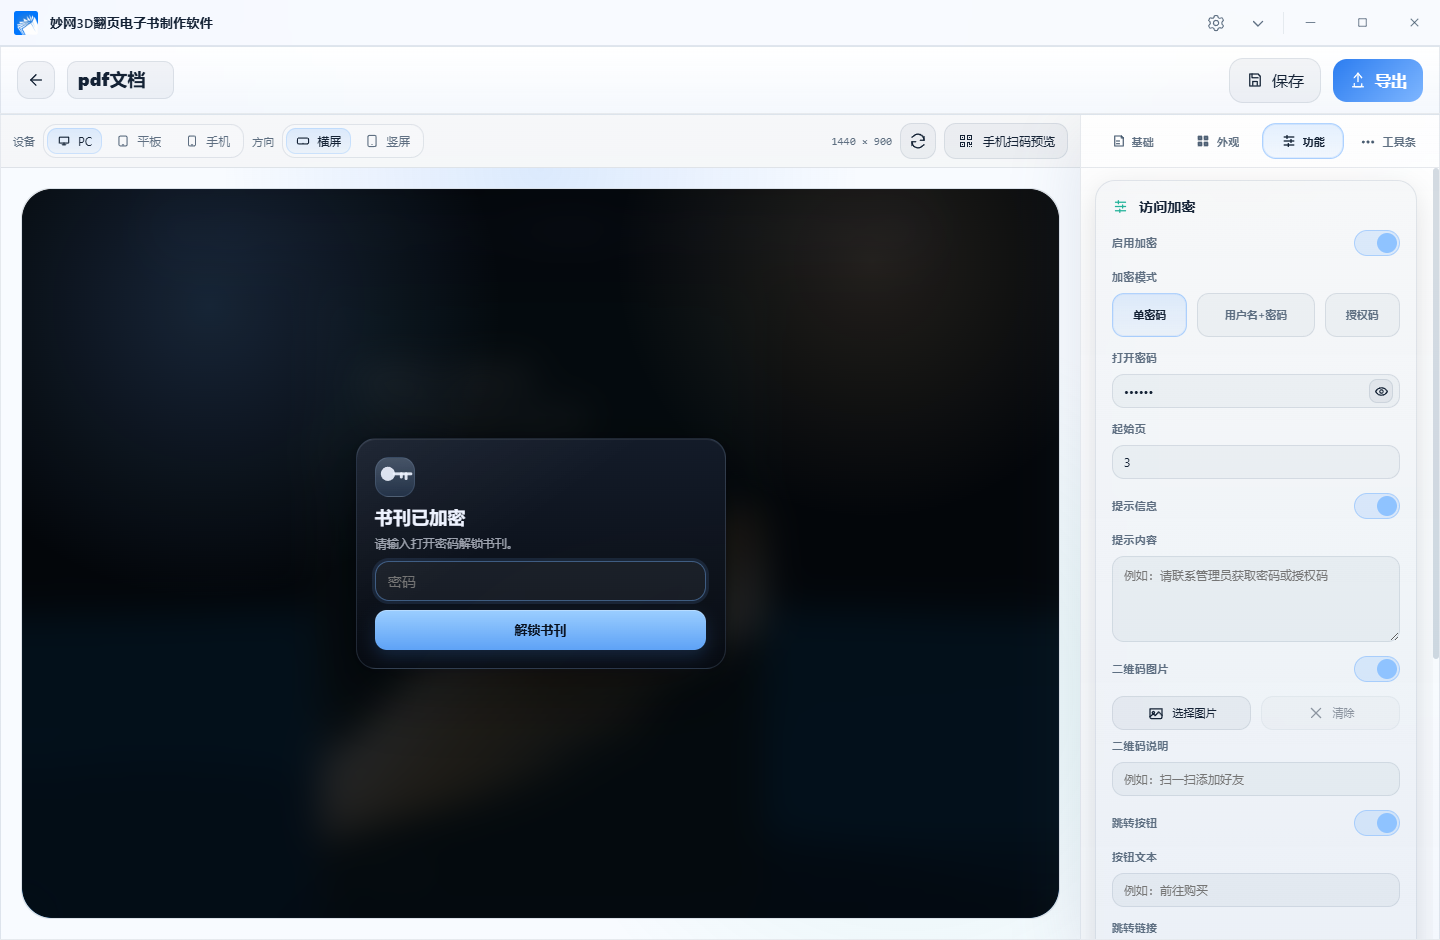
Task: Open the 外观 tab
Action: 1218,142
